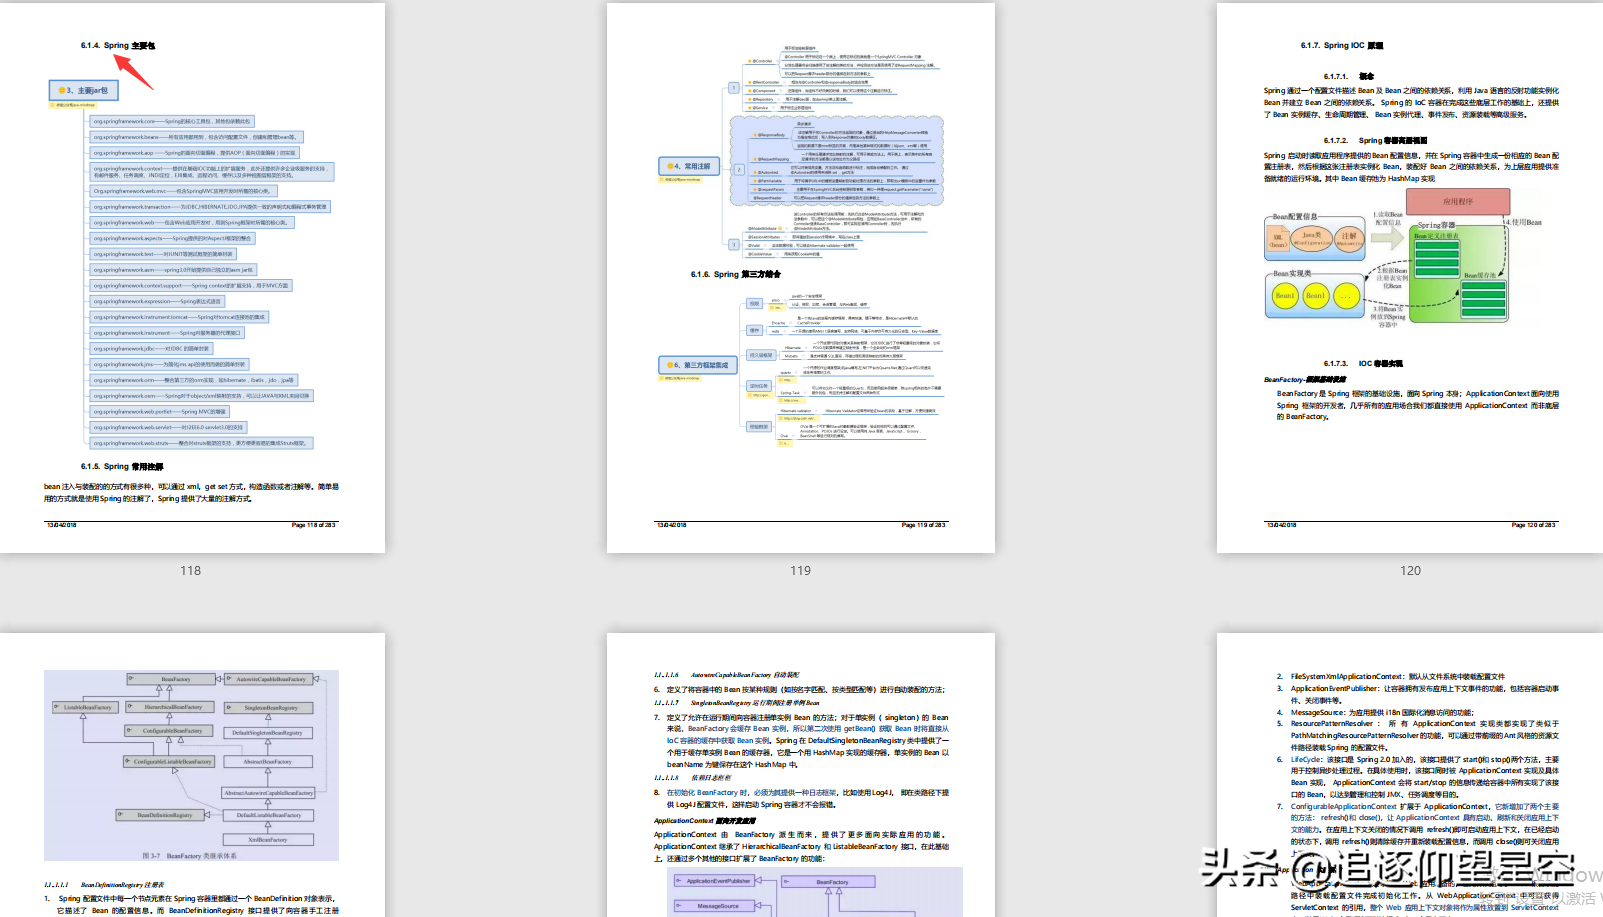Click the heading '6.1.4. Spring 主要包'
1603x917 pixels.
click(118, 45)
